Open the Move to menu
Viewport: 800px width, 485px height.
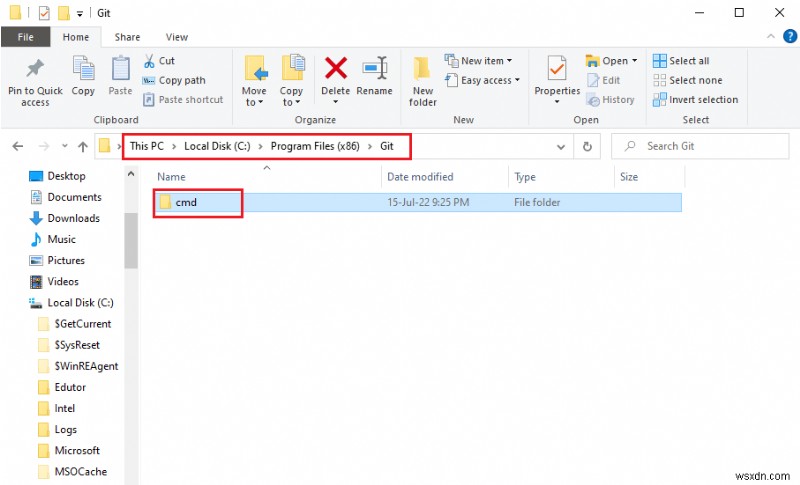254,82
